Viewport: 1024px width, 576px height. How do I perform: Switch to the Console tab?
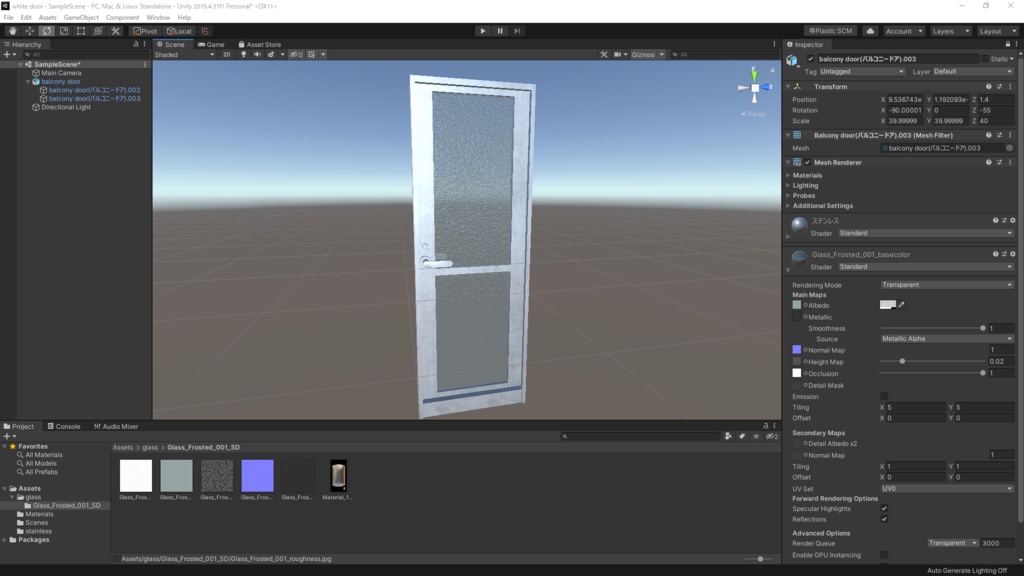click(x=63, y=426)
